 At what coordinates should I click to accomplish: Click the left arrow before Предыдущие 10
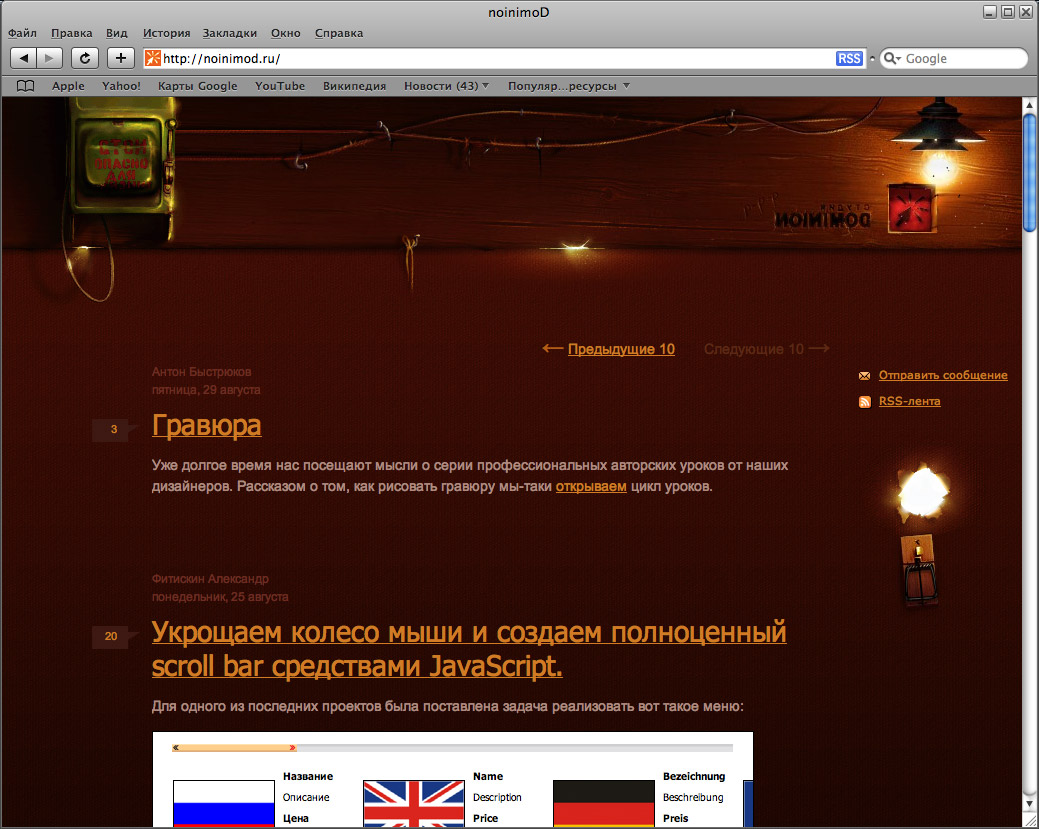[553, 348]
